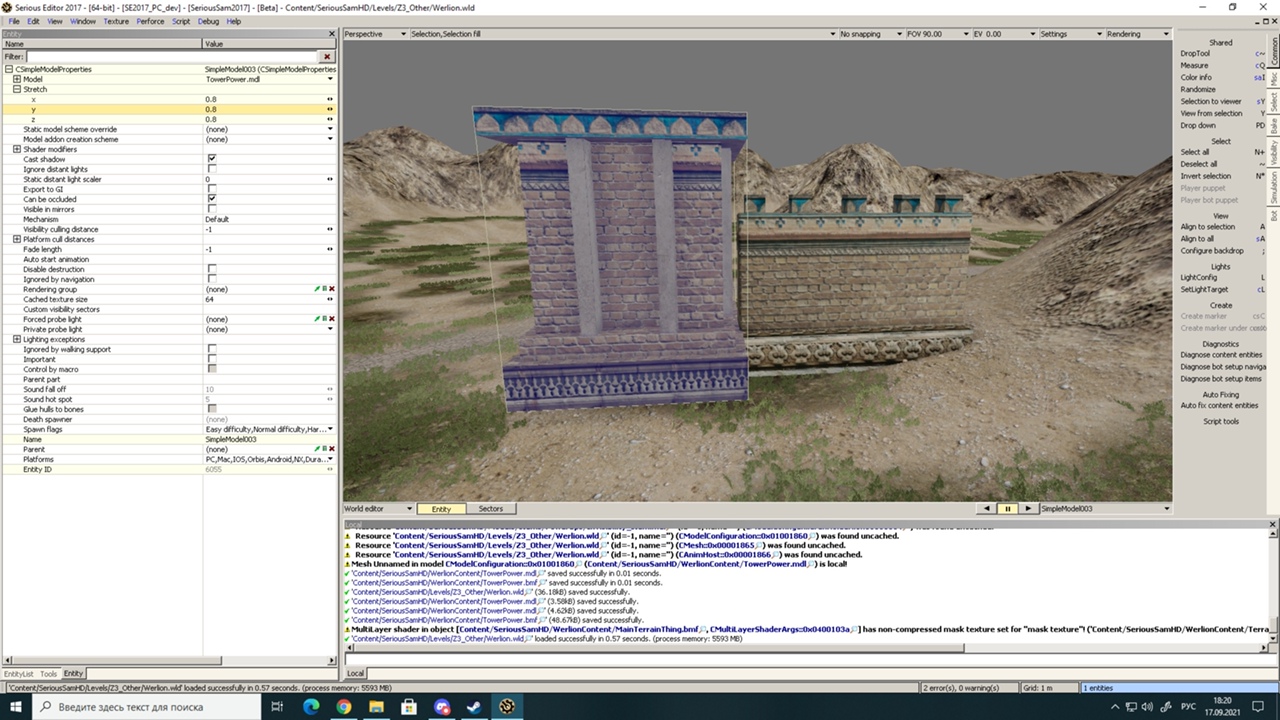Click the green pick icon for Parent
Image resolution: width=1280 pixels, height=720 pixels.
pos(317,449)
